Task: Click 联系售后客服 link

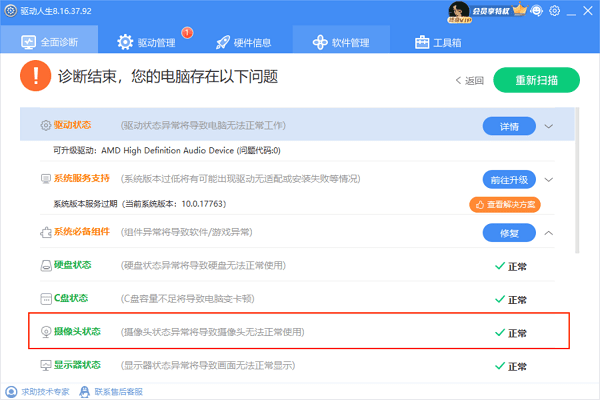Action: 119,392
